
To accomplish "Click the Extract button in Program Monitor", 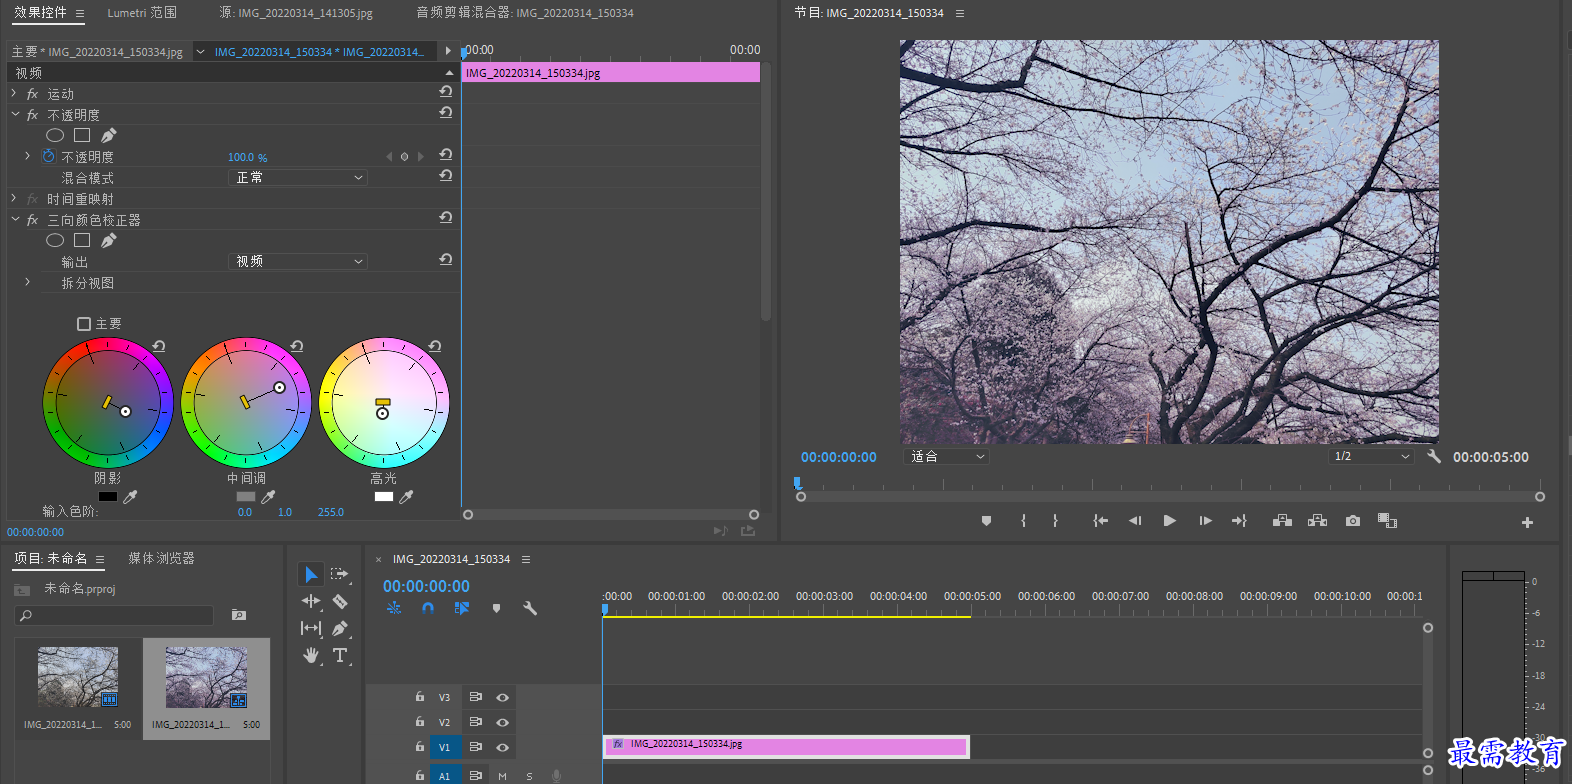I will pyautogui.click(x=1318, y=521).
